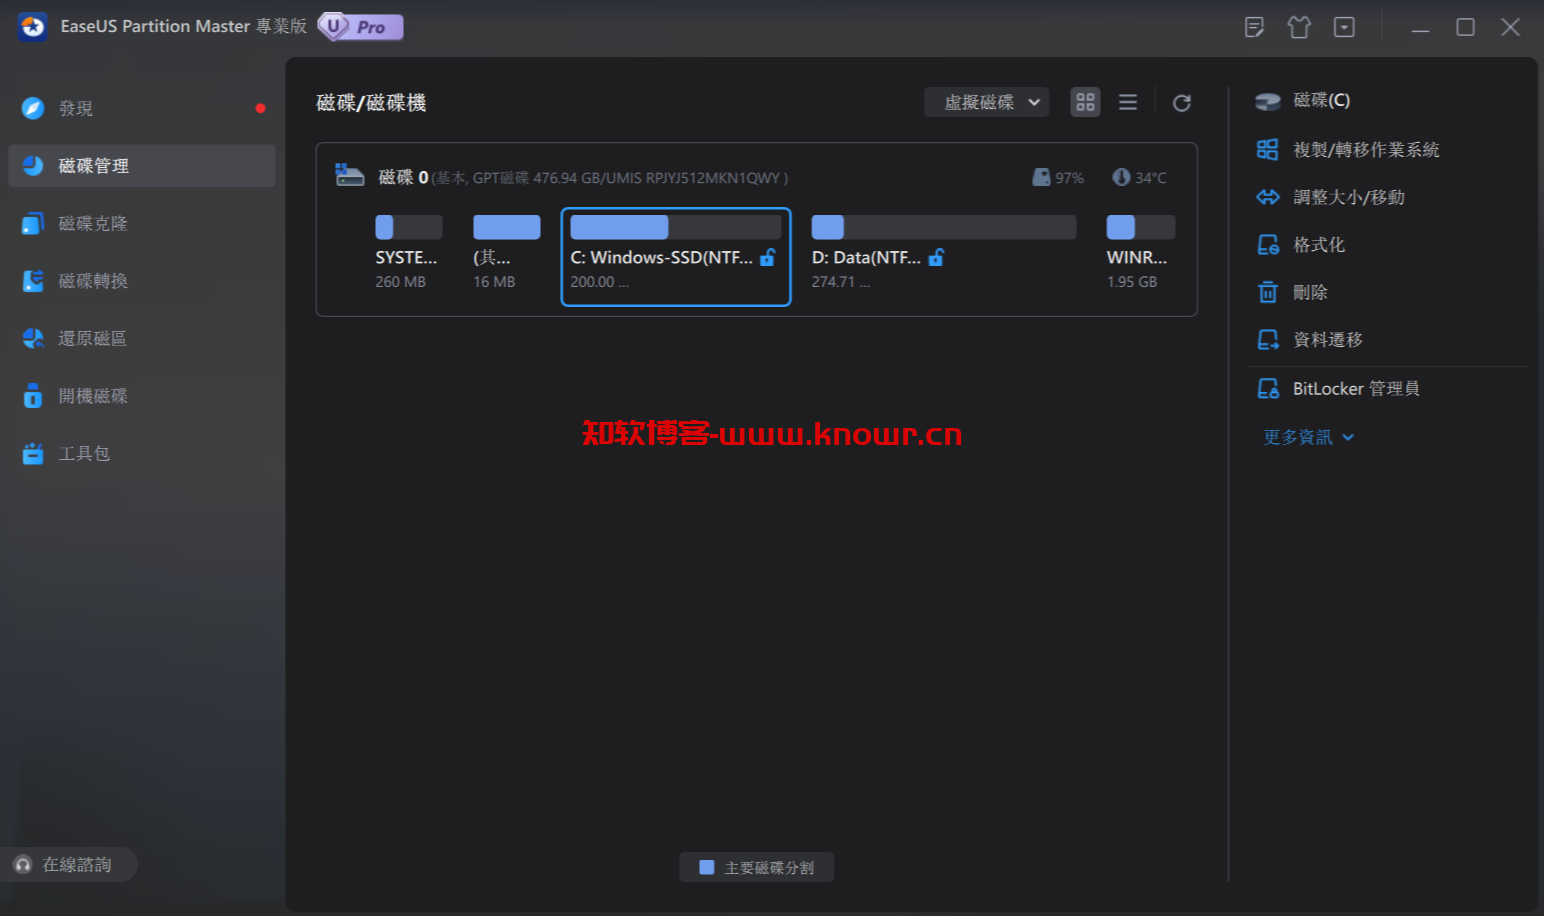1544x916 pixels.
Task: Refresh the disk list
Action: [1182, 103]
